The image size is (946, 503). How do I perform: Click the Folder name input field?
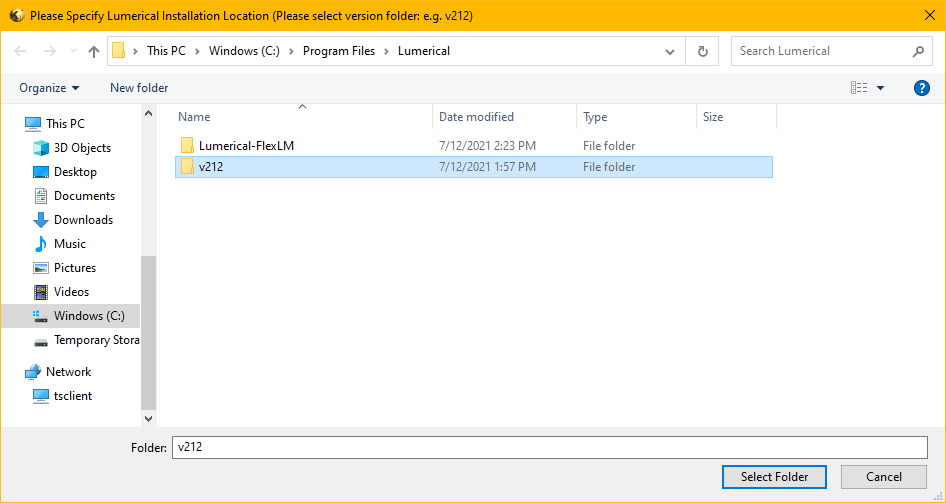[550, 448]
